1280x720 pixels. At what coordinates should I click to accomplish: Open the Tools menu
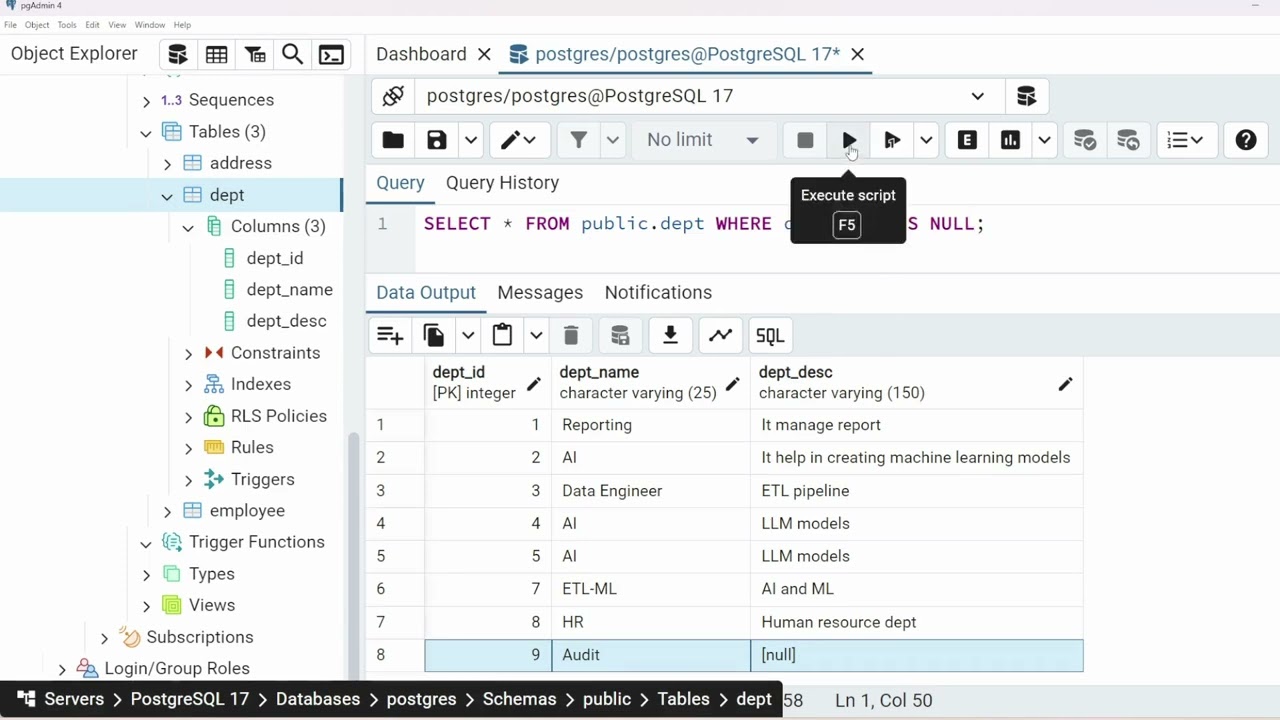click(x=67, y=25)
